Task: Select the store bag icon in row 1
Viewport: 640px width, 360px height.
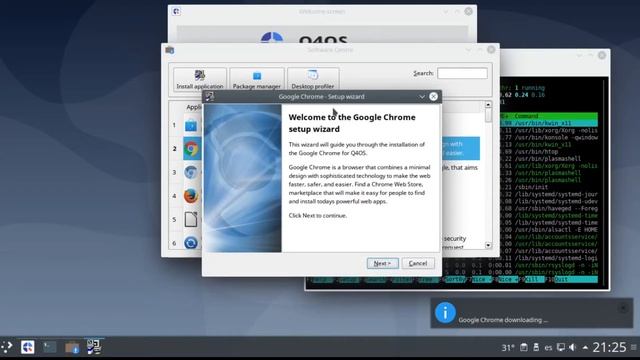Action: tap(191, 125)
